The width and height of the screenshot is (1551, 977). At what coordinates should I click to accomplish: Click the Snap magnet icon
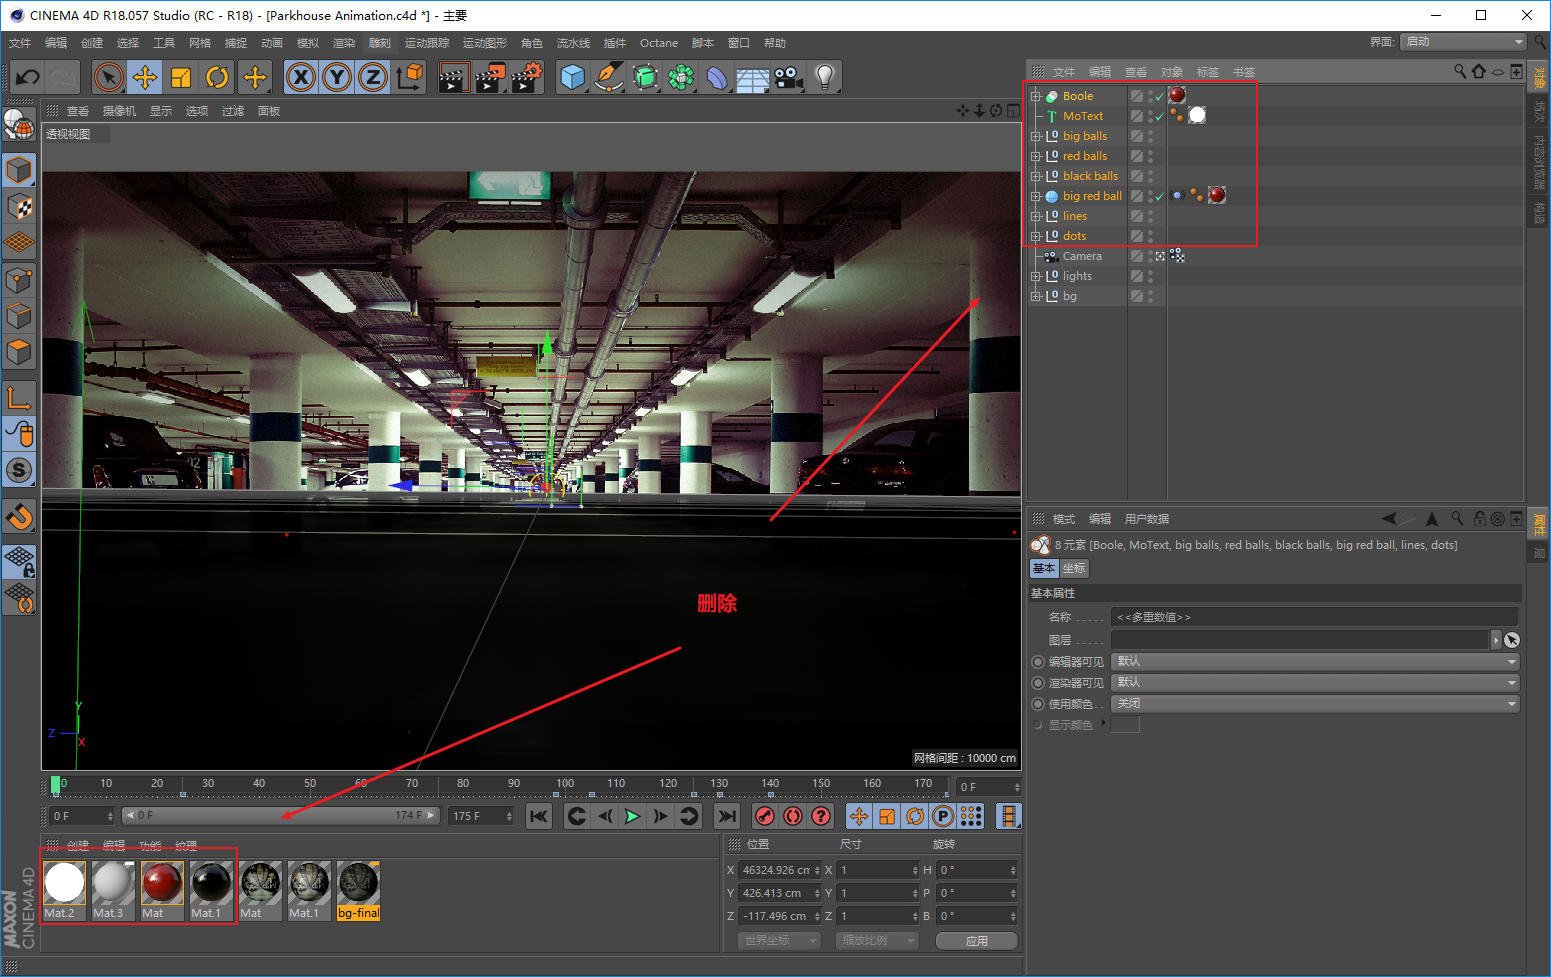[x=19, y=517]
